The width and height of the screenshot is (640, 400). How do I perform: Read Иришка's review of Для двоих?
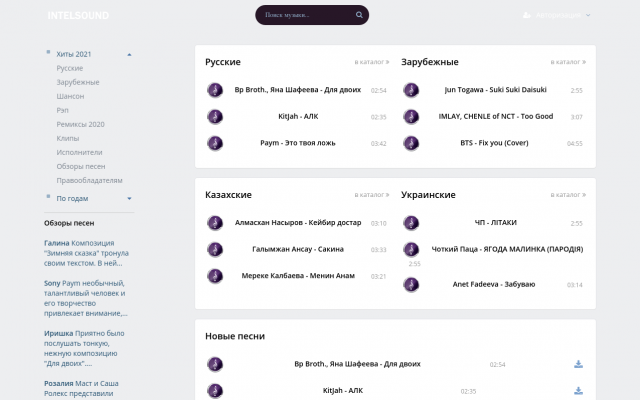click(84, 349)
